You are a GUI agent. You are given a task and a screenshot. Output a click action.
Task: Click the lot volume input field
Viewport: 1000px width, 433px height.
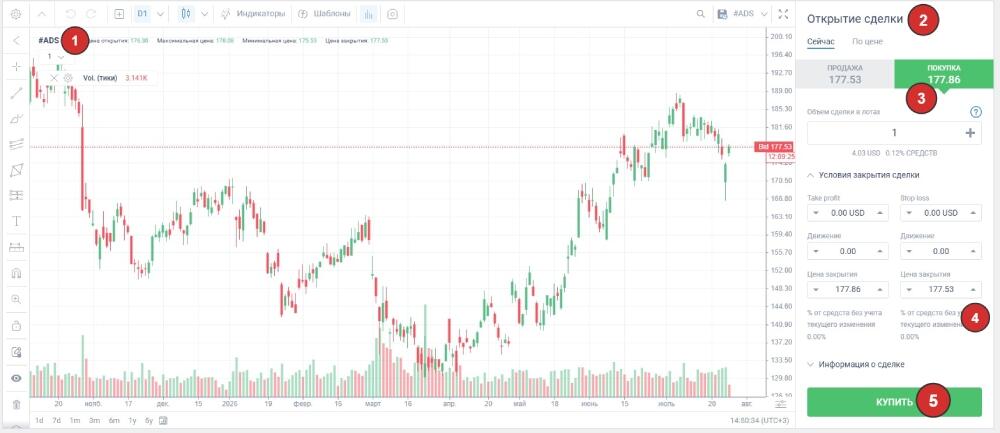tap(894, 133)
